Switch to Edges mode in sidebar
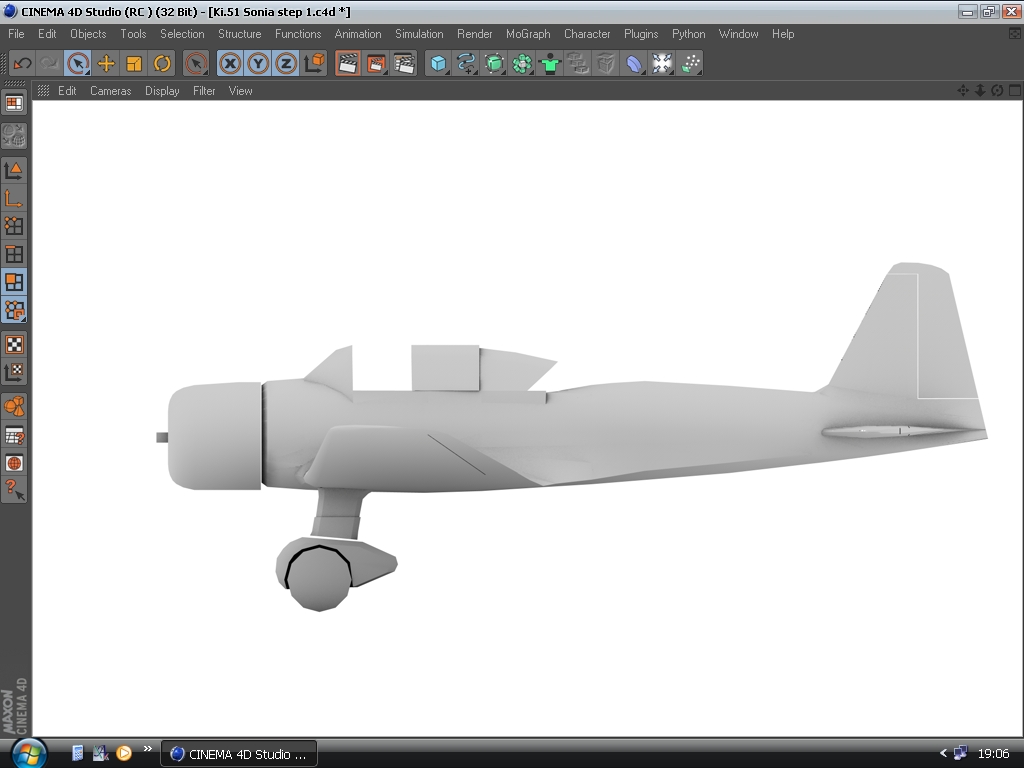Screen dimensions: 1024x768 click(x=14, y=254)
